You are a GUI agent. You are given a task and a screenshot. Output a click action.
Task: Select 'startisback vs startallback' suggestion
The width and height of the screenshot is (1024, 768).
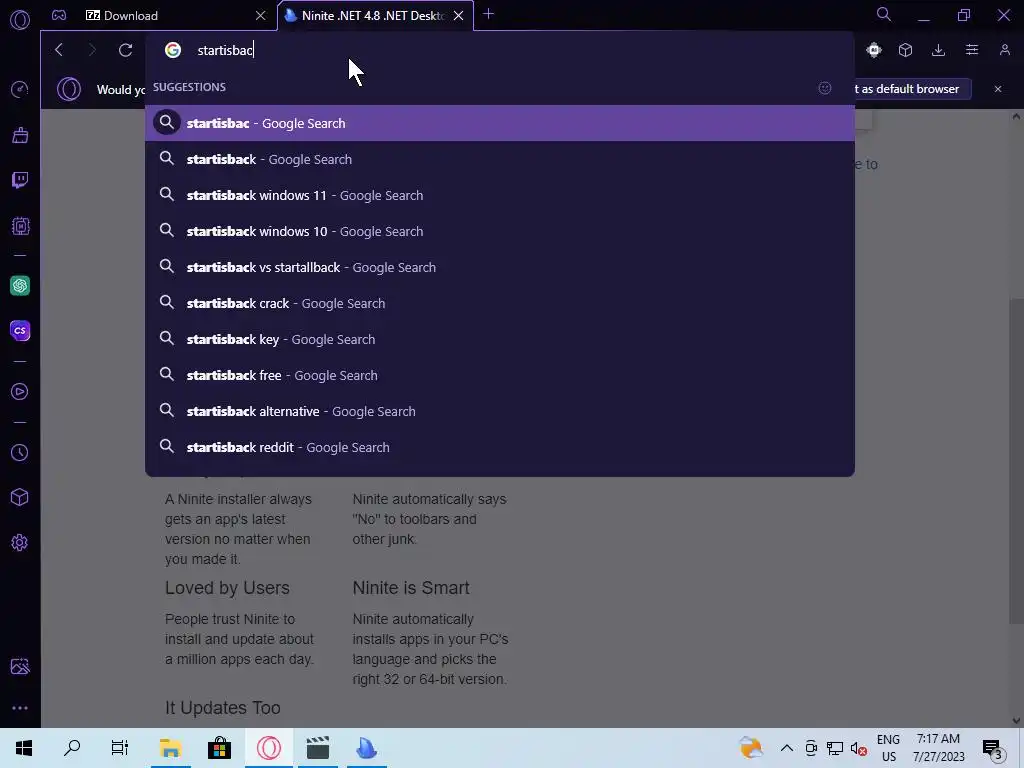coord(500,267)
